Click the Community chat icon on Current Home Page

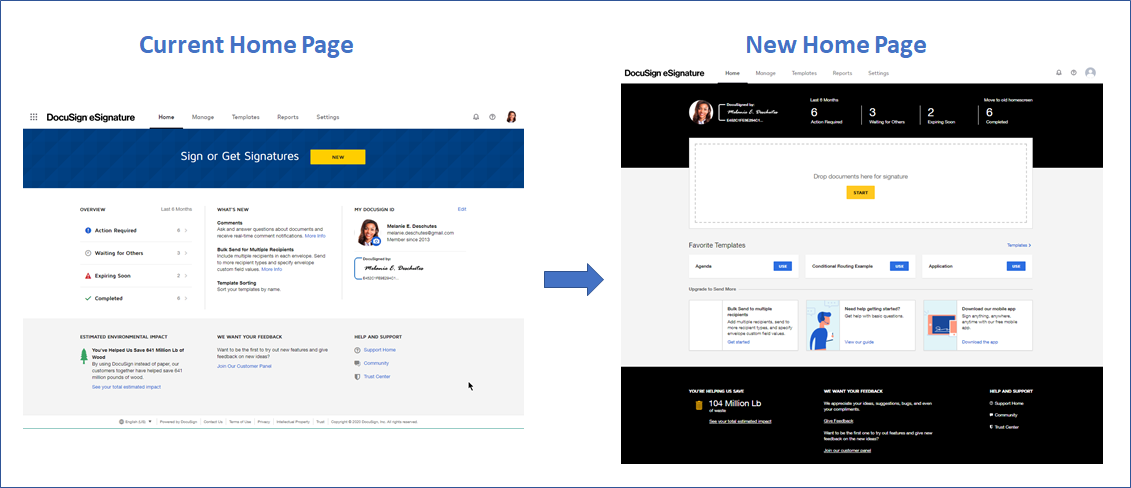358,363
